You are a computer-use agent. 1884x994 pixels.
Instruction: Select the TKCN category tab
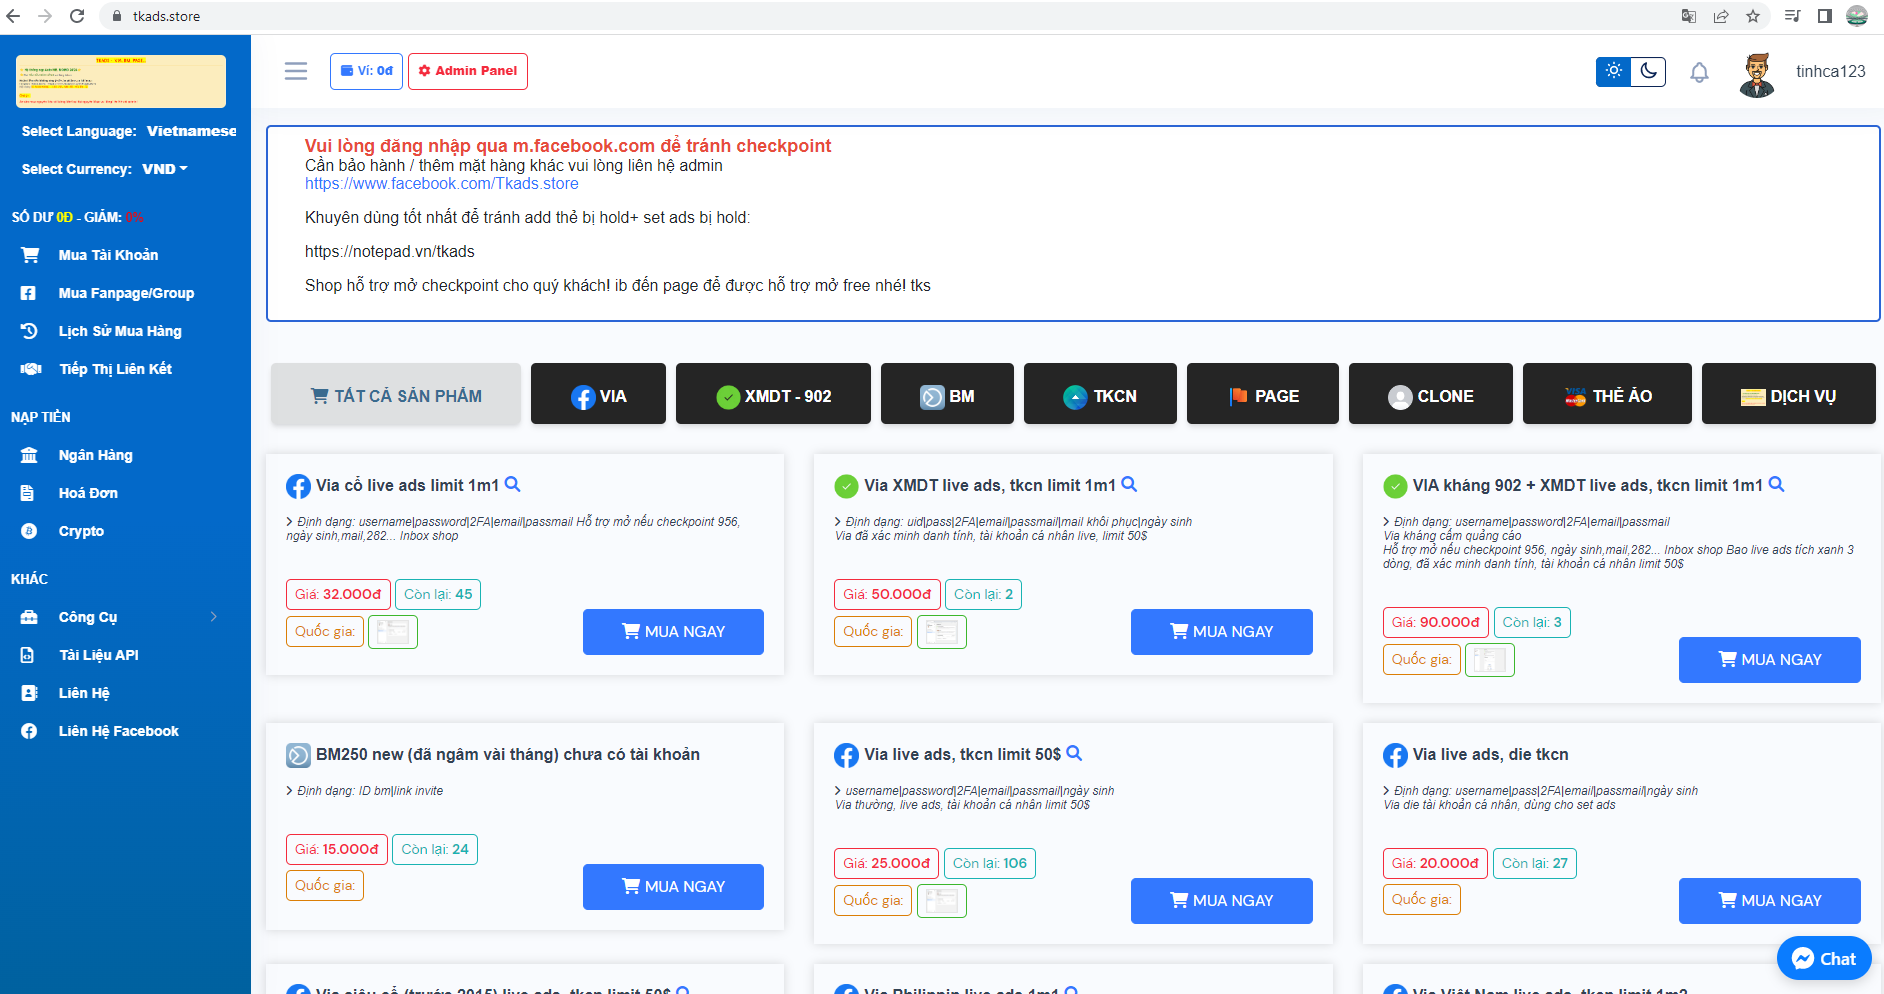(1100, 394)
